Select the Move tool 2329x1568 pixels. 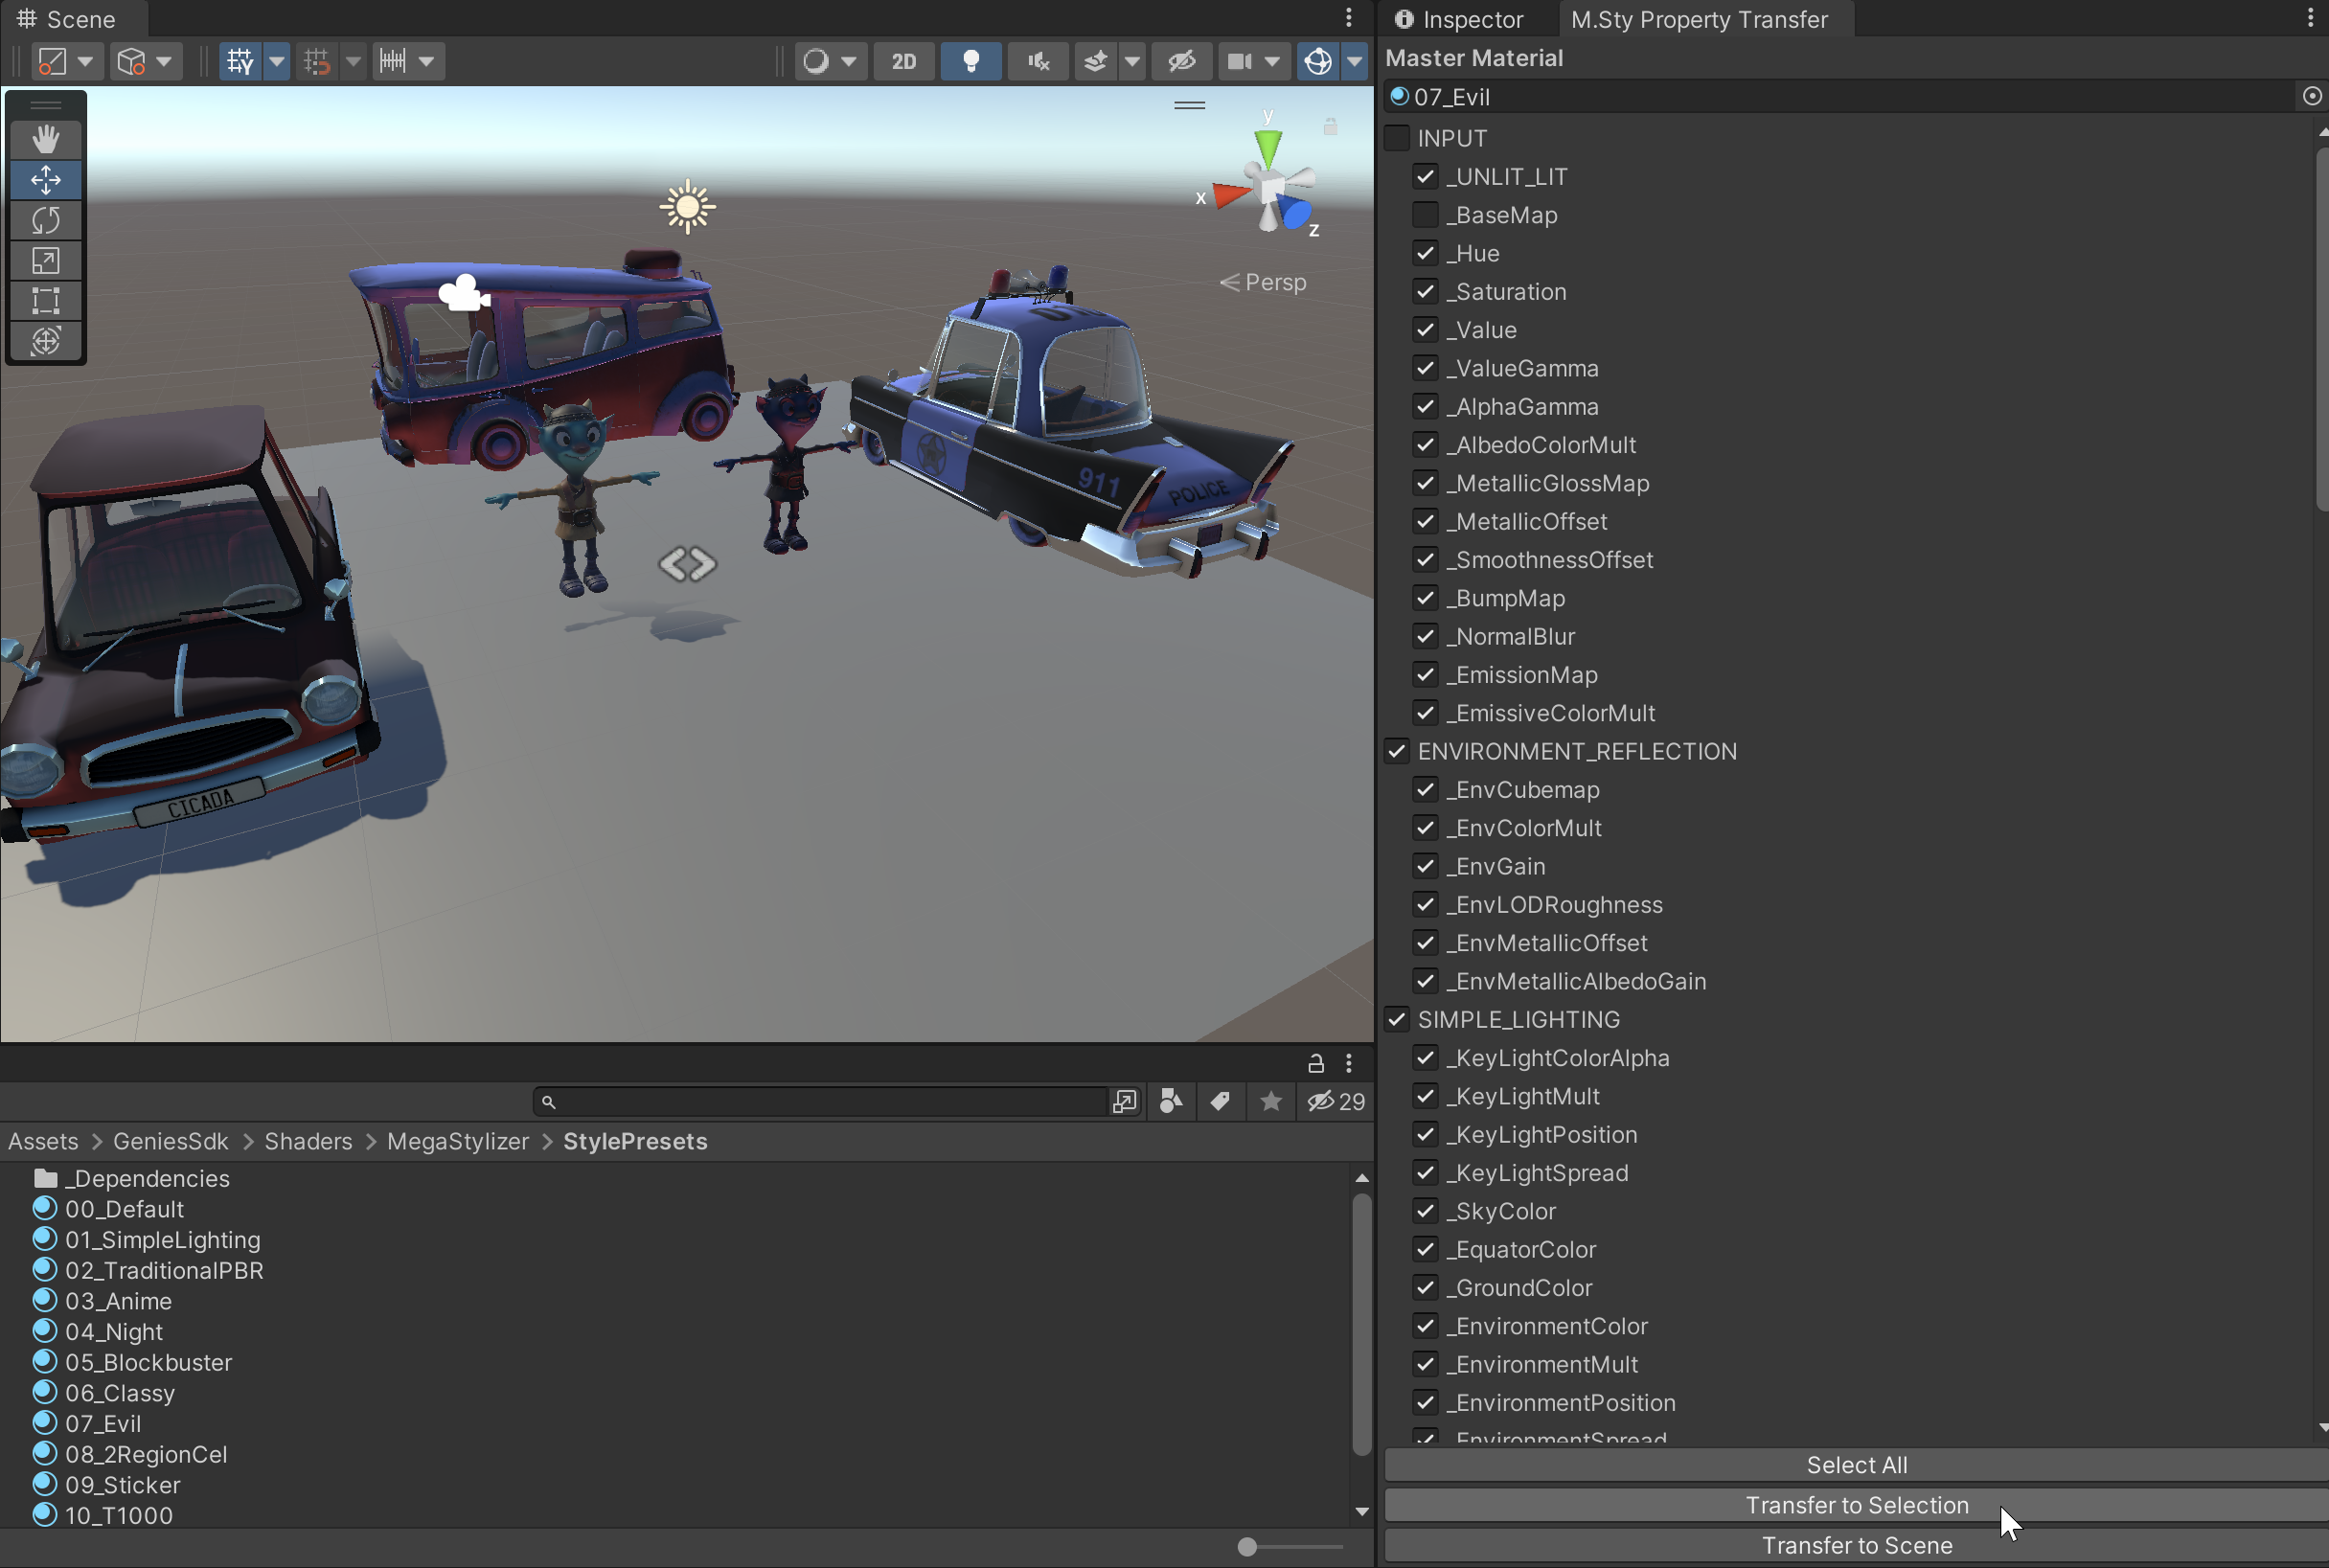point(46,180)
